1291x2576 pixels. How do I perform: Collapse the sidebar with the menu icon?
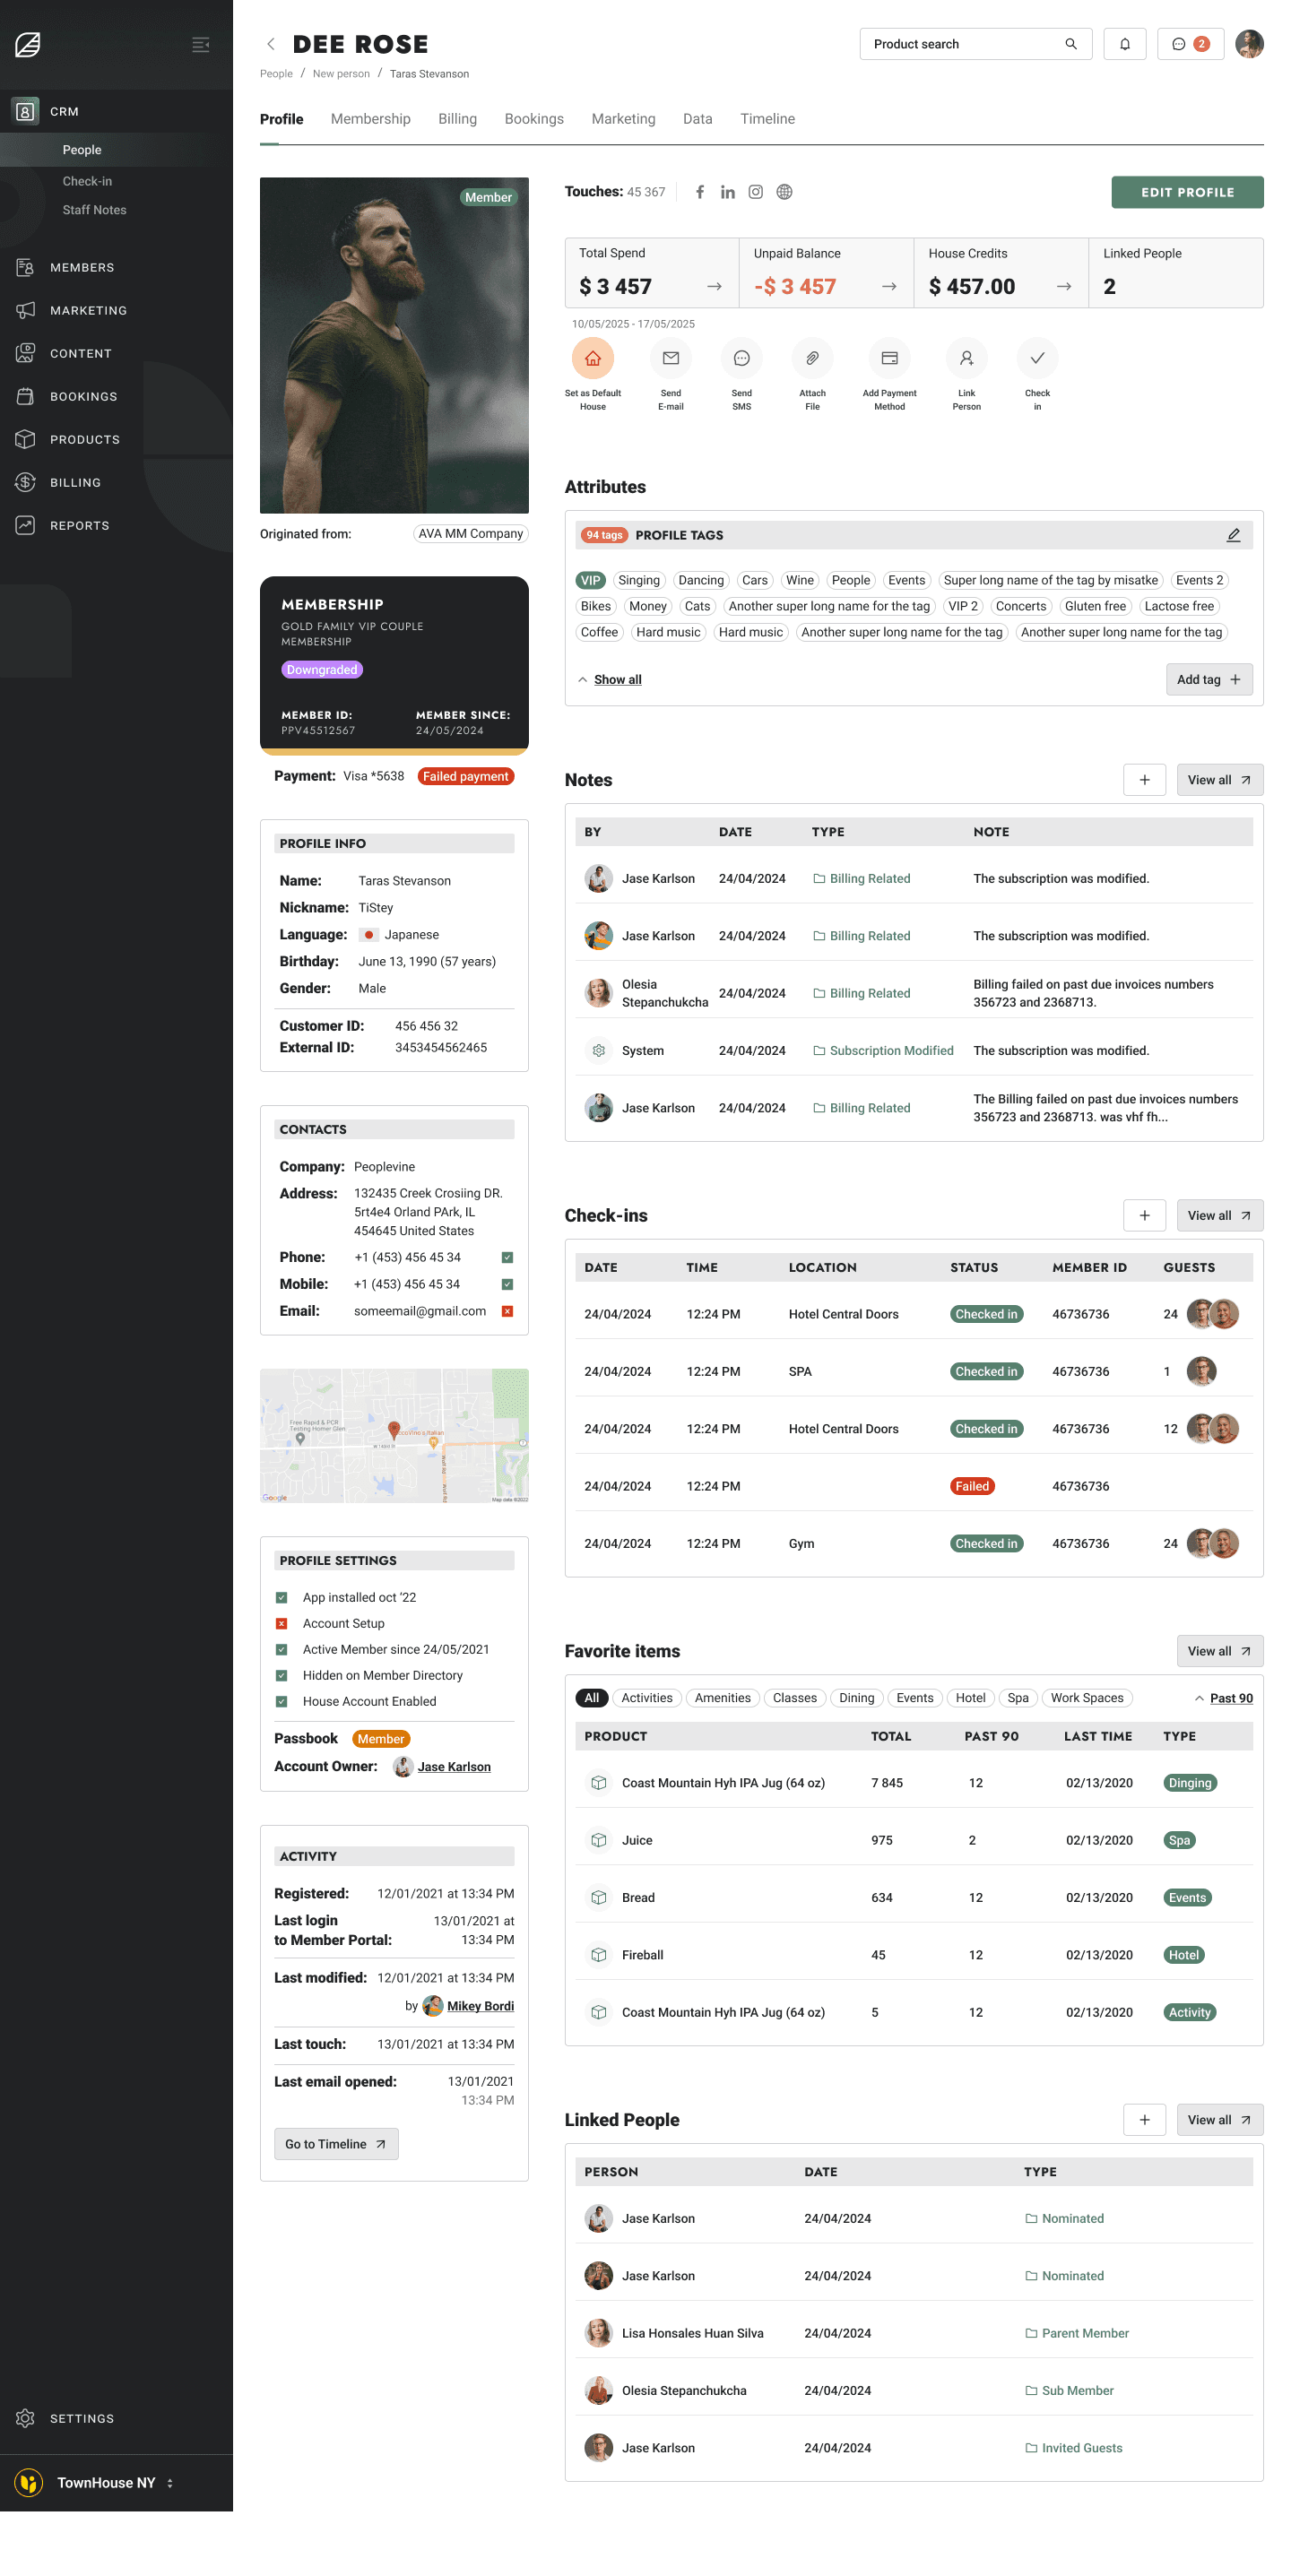pos(200,44)
